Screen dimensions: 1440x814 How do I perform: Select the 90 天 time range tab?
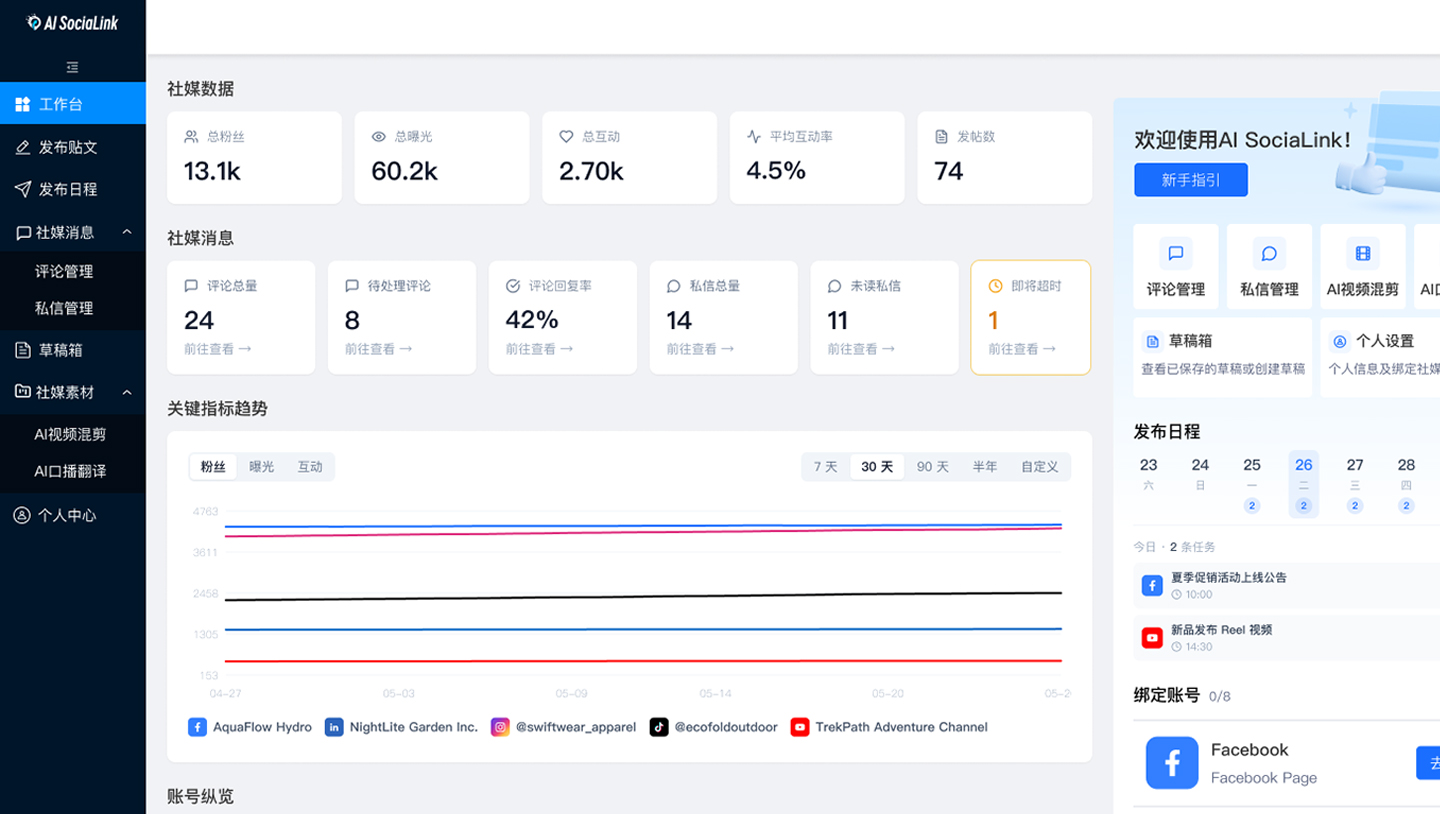tap(932, 467)
